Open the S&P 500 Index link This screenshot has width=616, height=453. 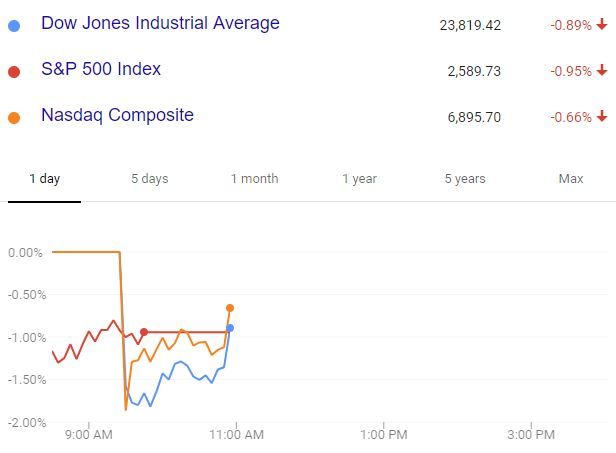tap(101, 69)
